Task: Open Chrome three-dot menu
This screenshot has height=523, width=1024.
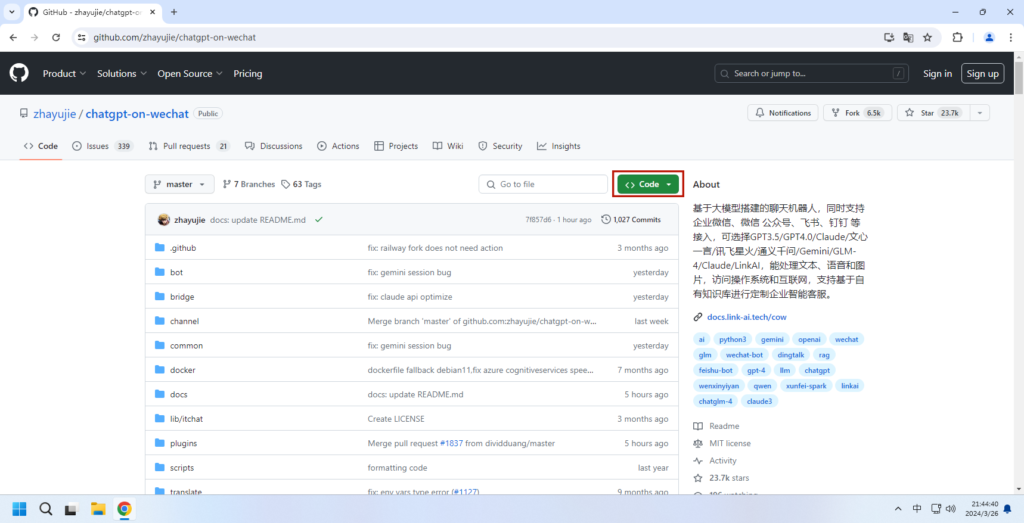Action: [x=1011, y=38]
